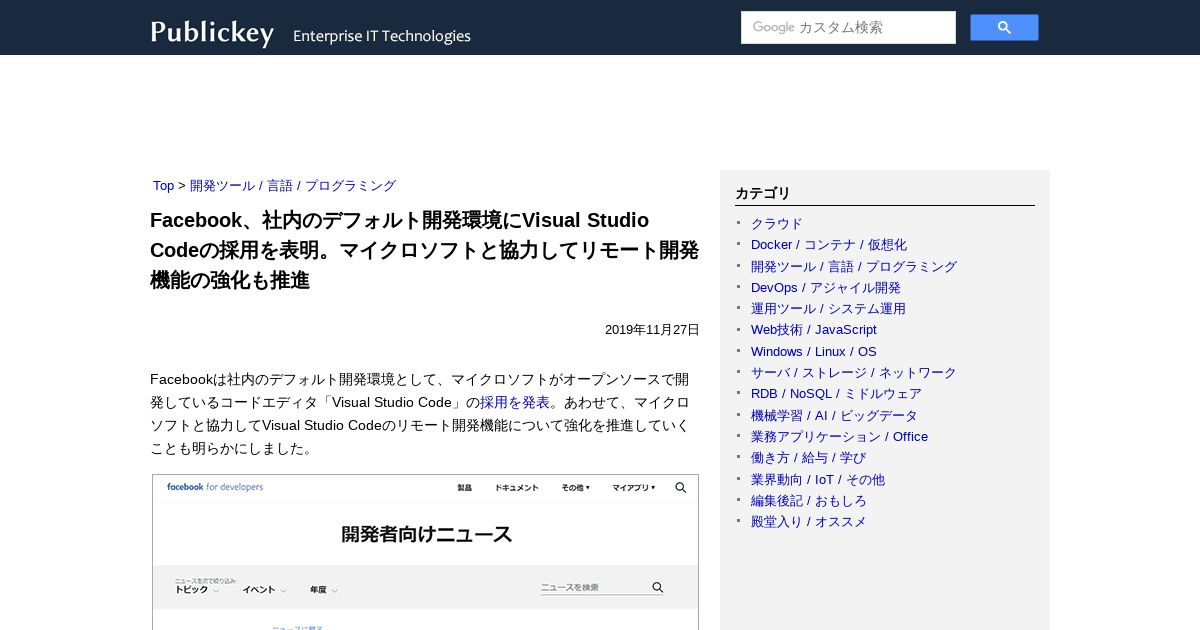1200x630 pixels.
Task: Expand the イベント filter in the screenshot
Action: pos(264,590)
